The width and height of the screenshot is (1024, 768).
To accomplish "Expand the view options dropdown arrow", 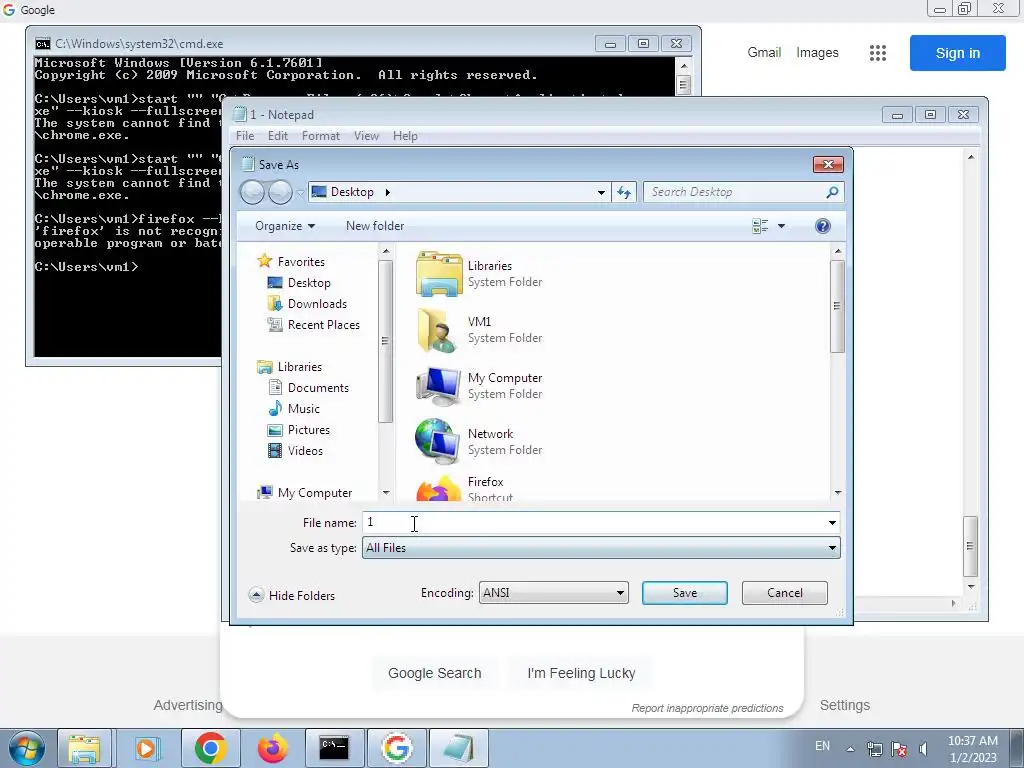I will [x=781, y=226].
